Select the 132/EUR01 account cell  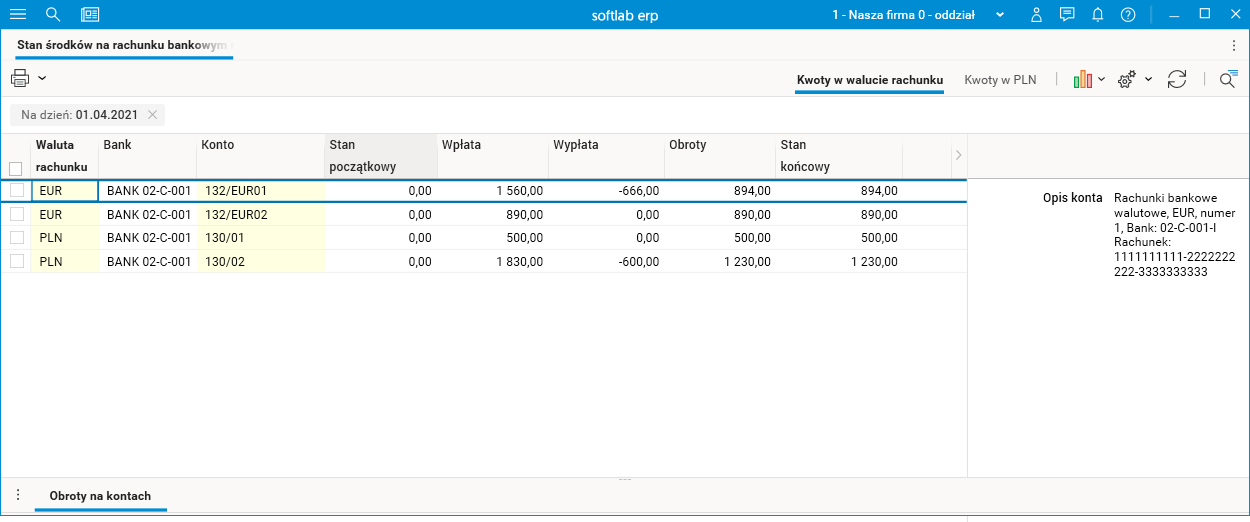[x=260, y=190]
